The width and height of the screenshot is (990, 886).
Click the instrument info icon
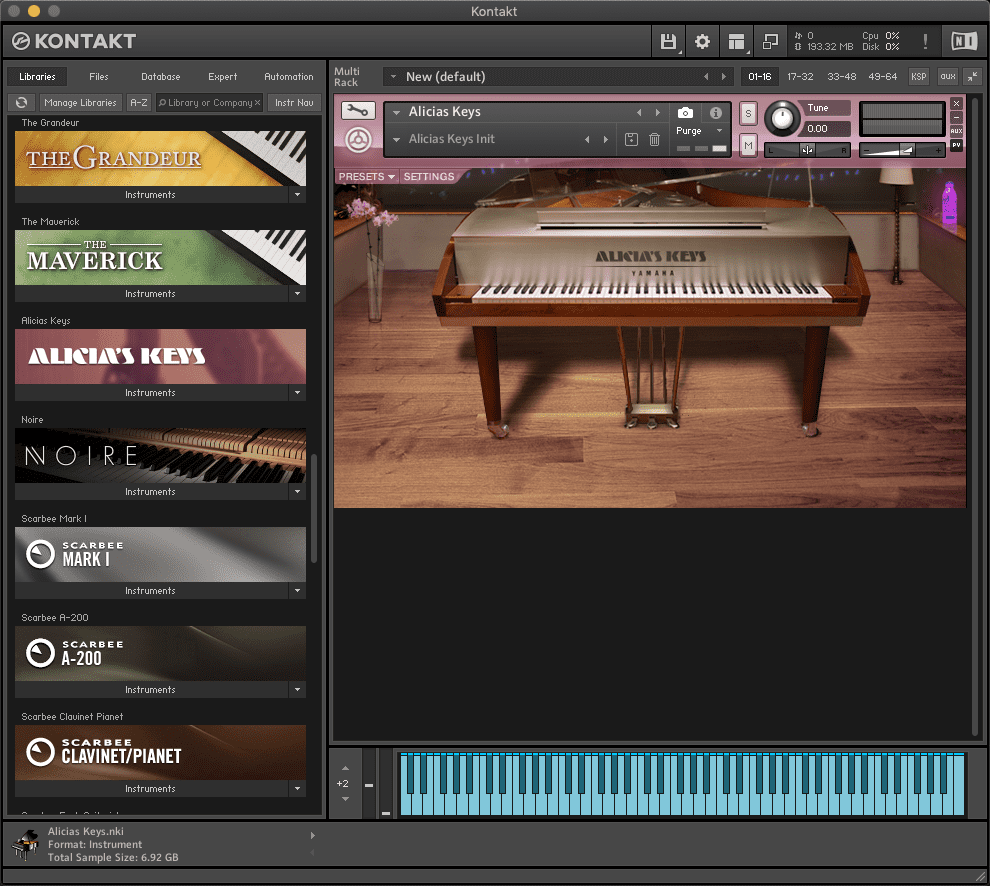point(715,113)
